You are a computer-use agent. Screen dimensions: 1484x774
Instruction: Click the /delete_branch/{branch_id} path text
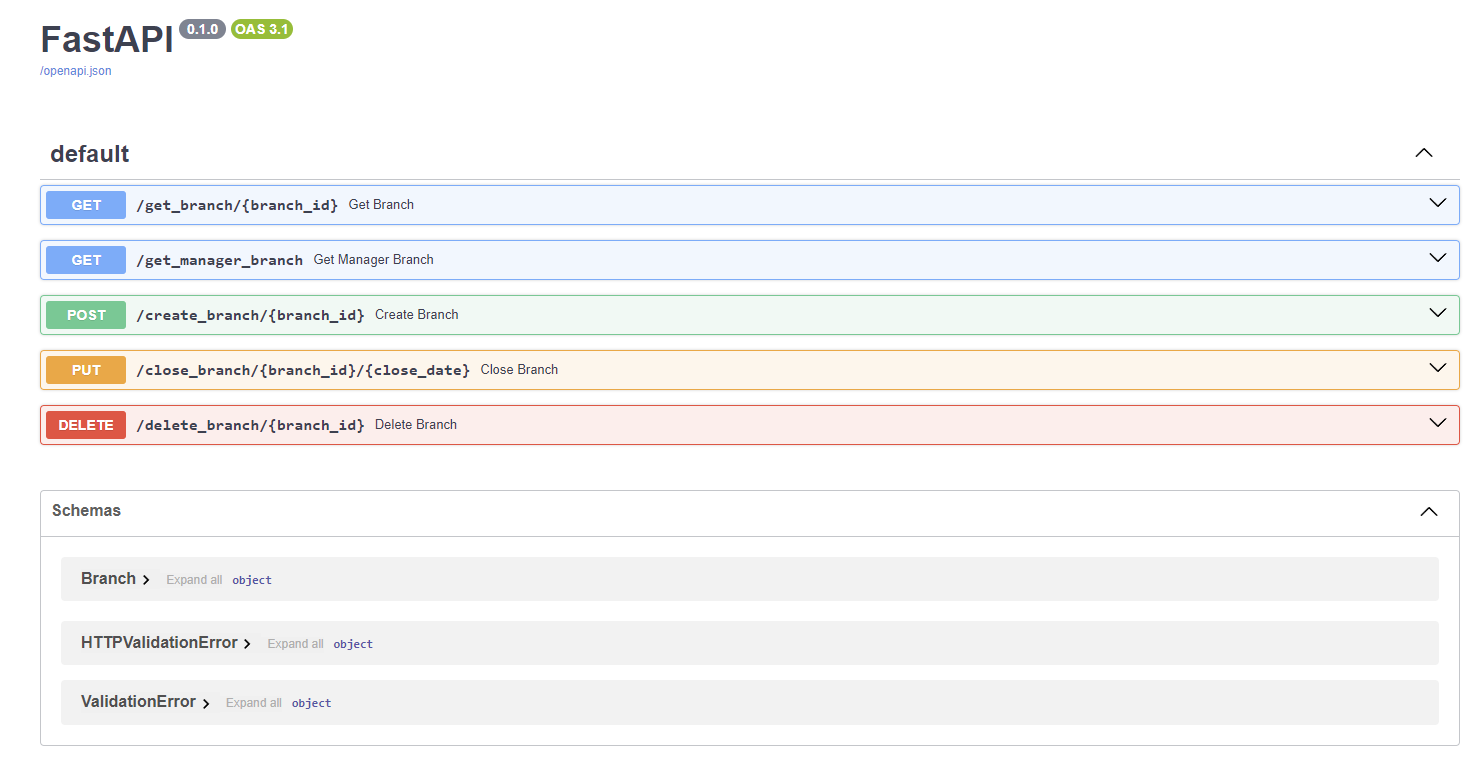(x=251, y=425)
